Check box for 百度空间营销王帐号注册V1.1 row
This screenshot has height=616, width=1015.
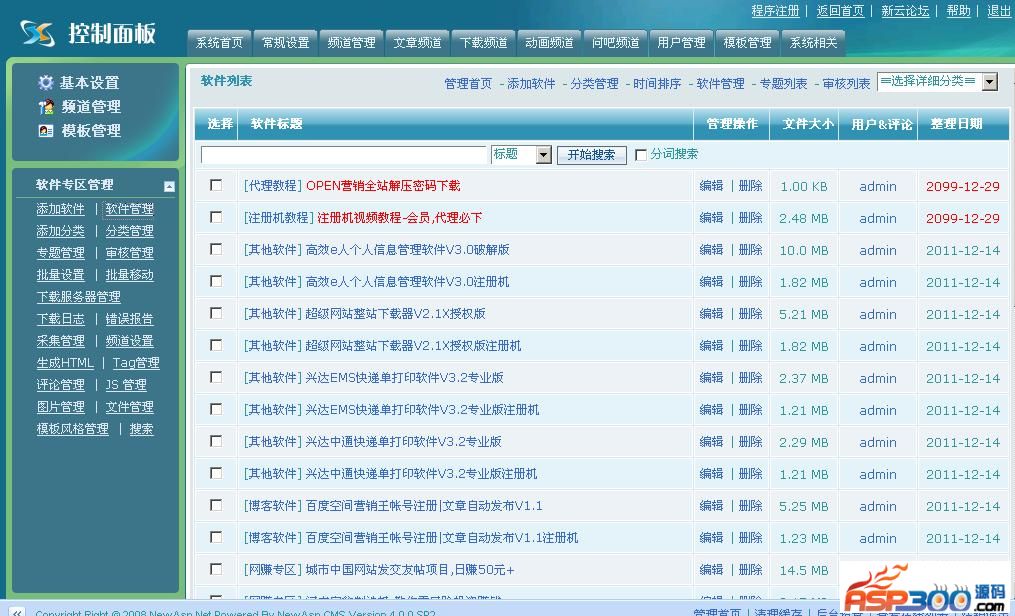pyautogui.click(x=216, y=505)
